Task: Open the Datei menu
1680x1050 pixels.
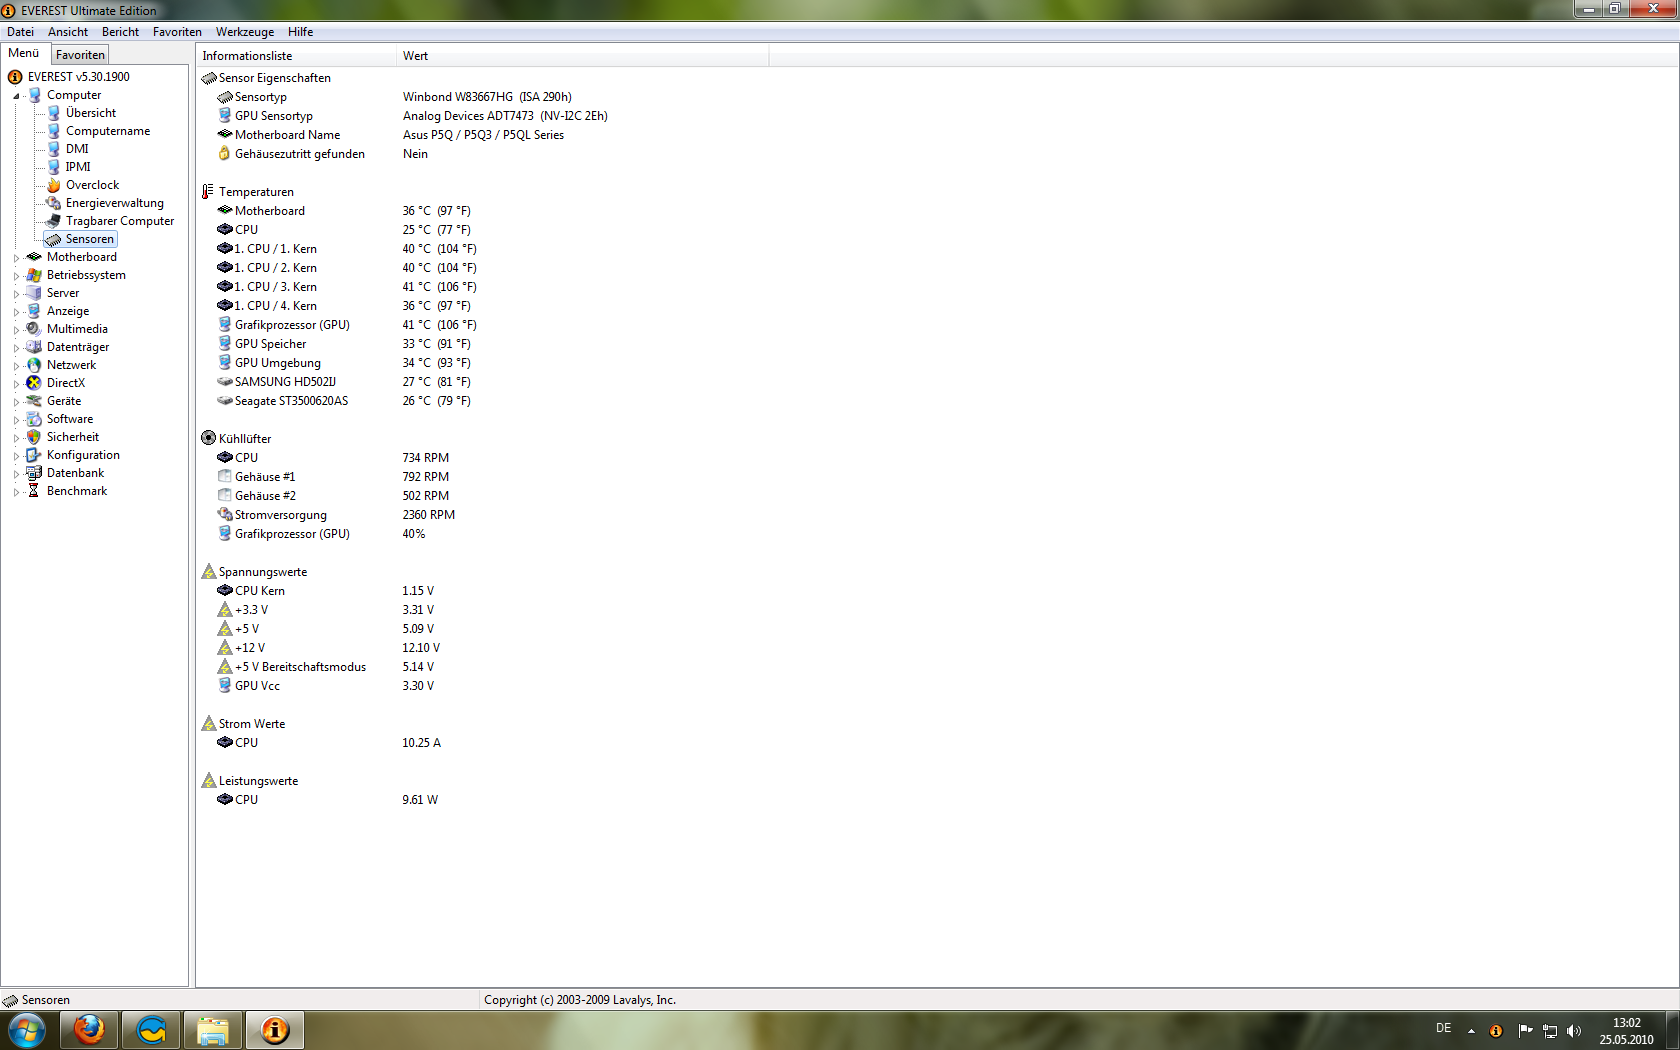Action: coord(20,32)
